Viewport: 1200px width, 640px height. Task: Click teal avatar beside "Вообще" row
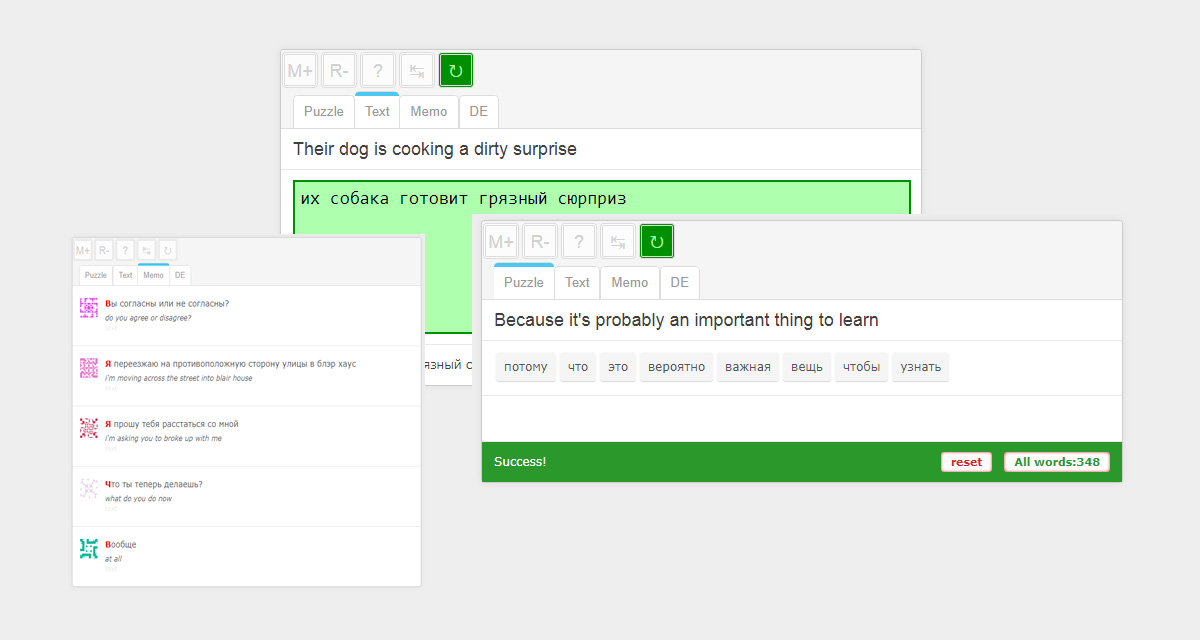coord(89,548)
